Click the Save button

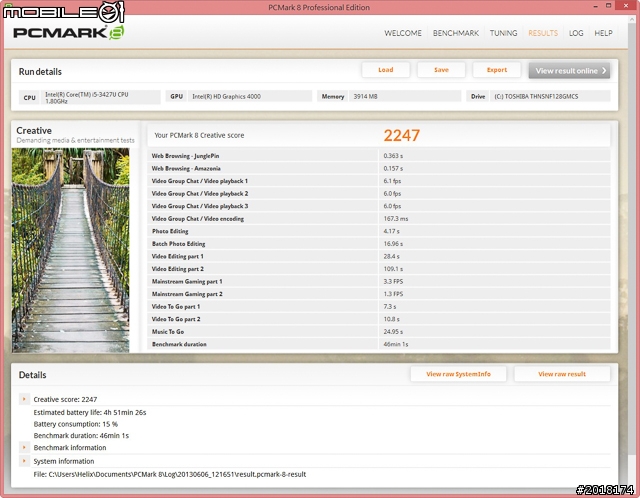click(x=441, y=70)
